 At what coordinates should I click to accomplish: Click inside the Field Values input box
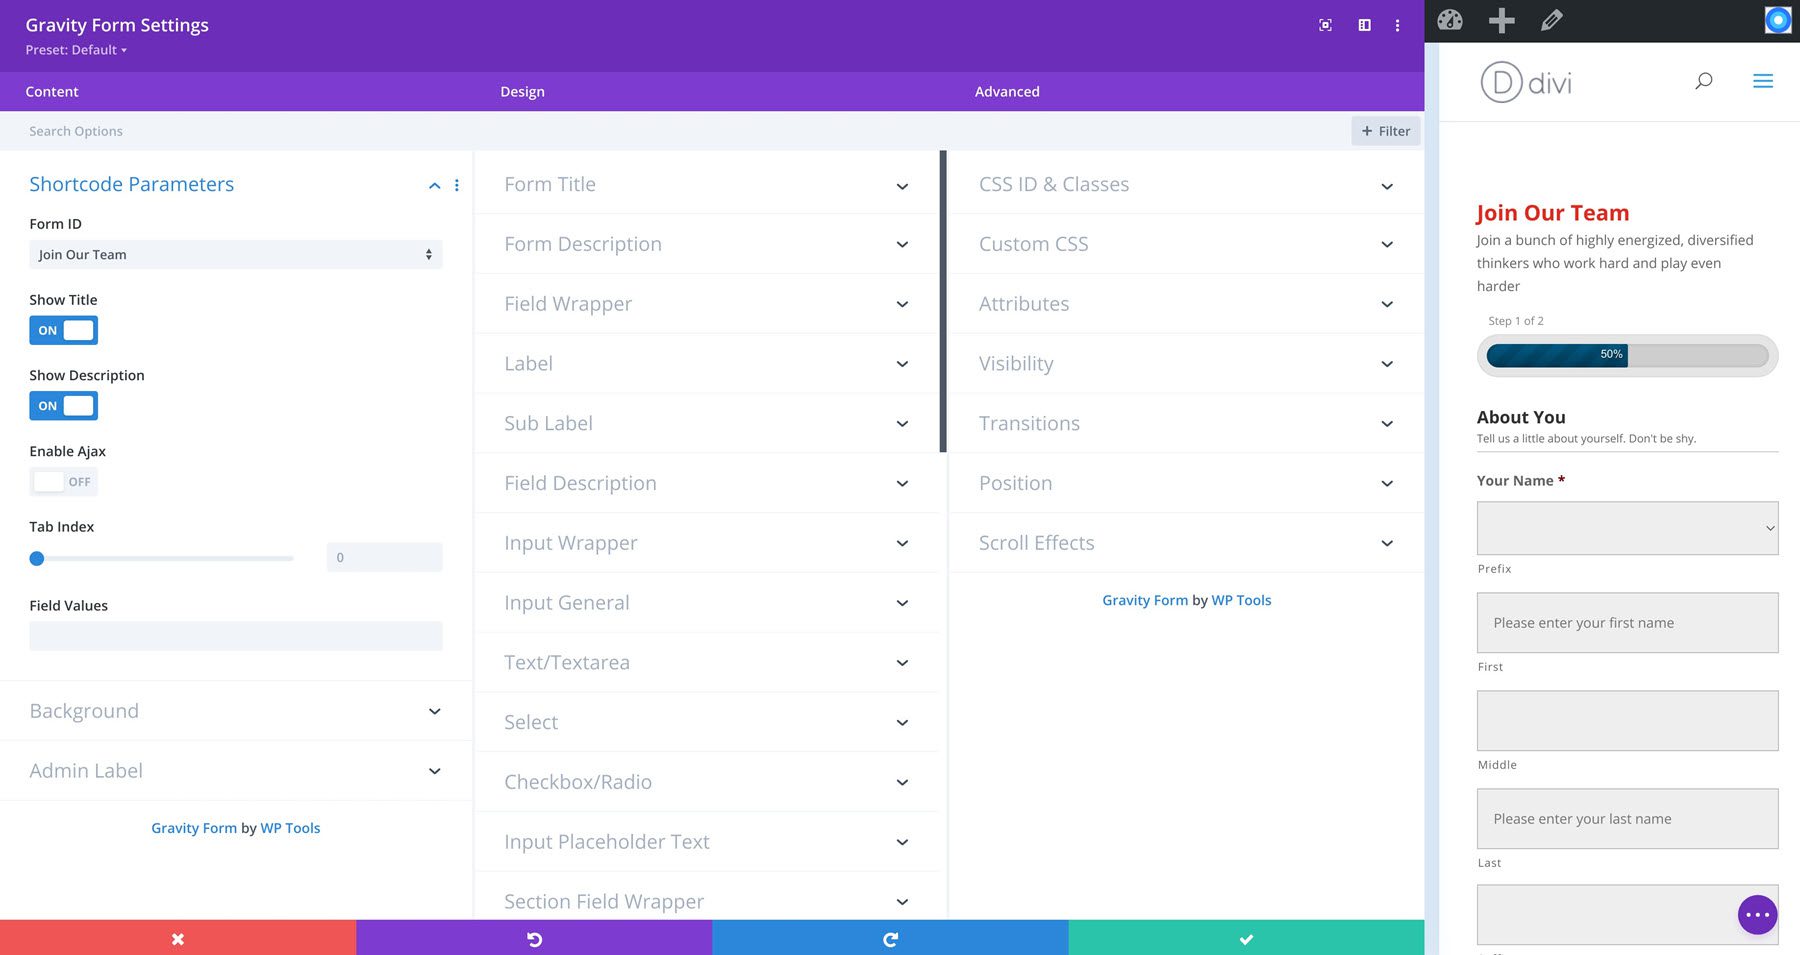tap(235, 636)
